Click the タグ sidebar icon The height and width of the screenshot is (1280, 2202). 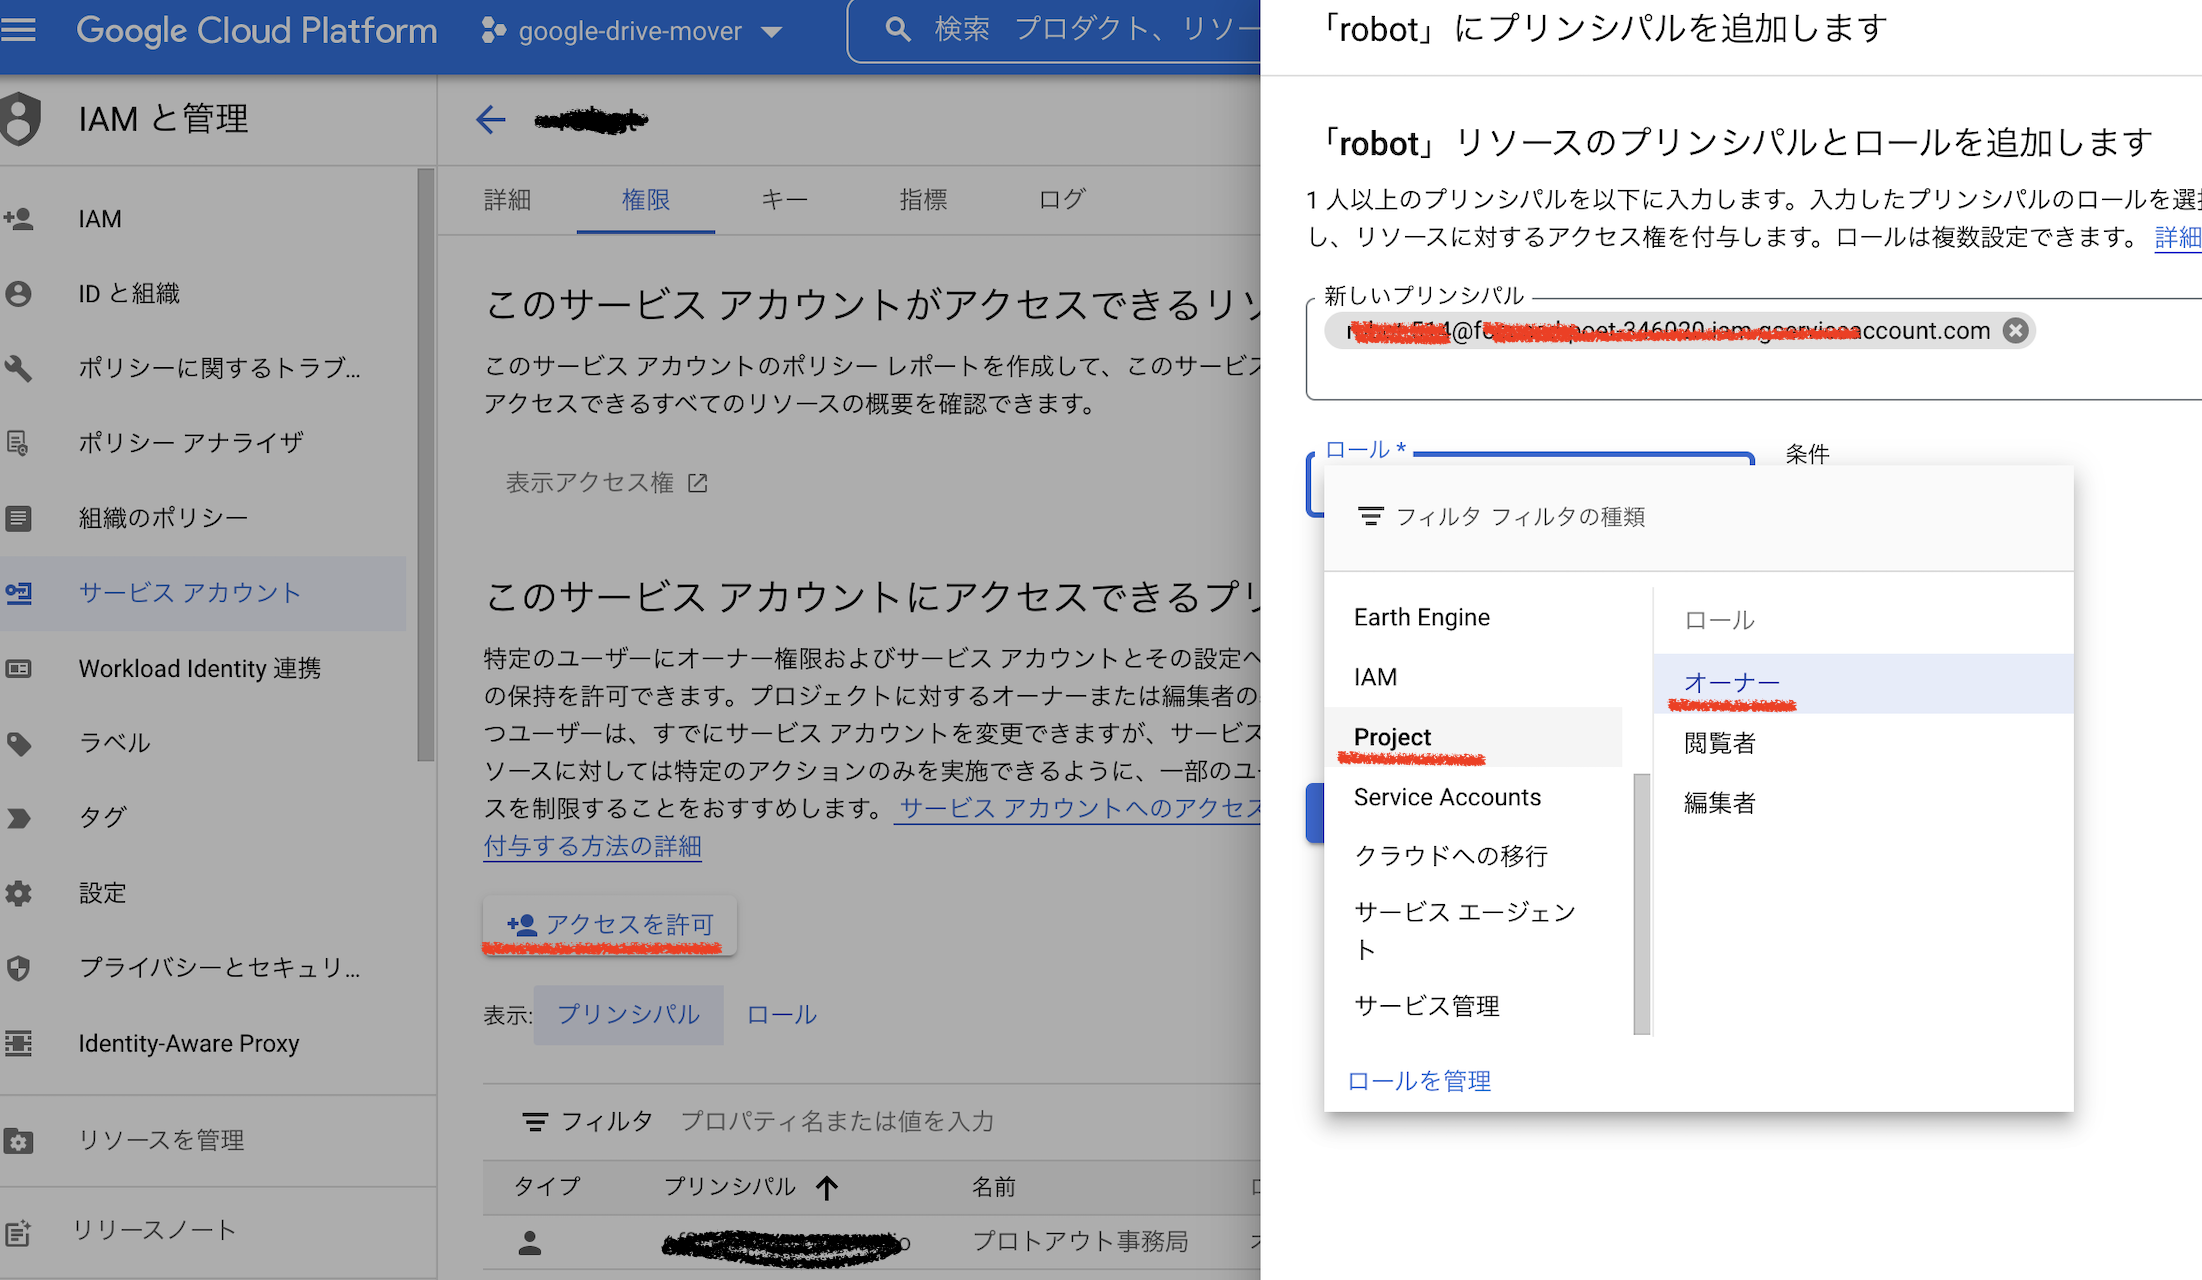coord(20,817)
